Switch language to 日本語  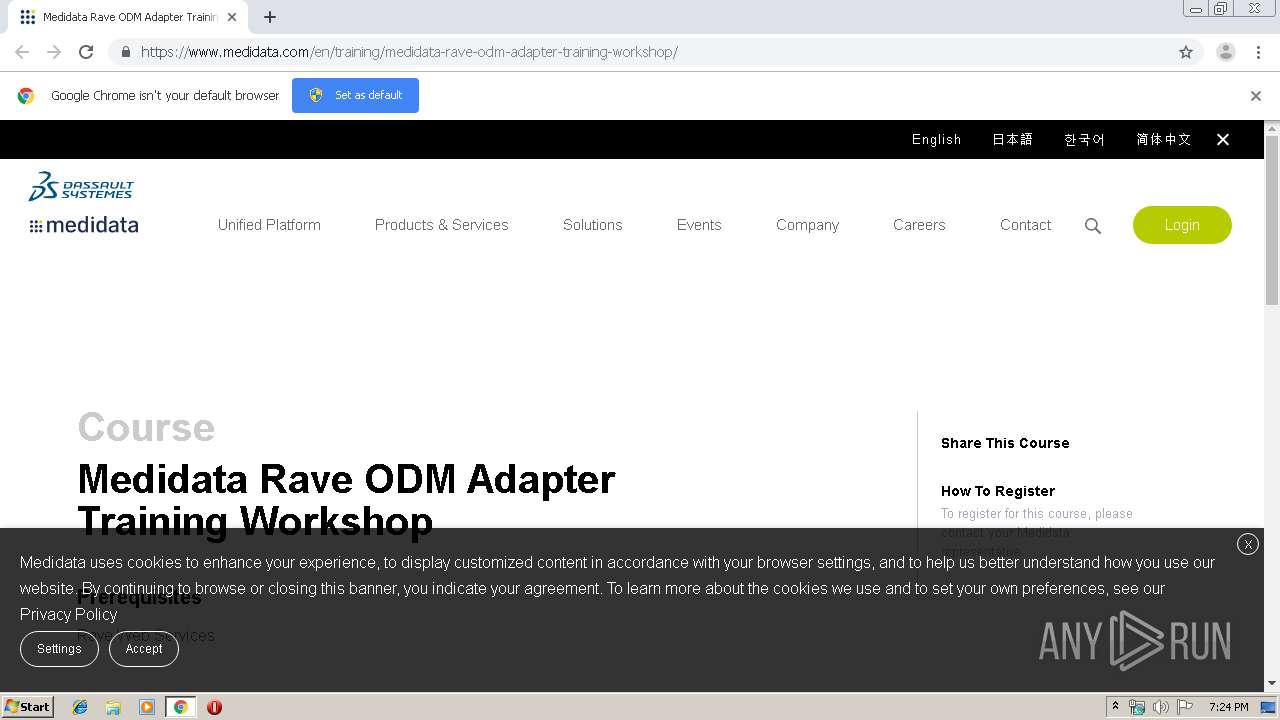(1012, 140)
